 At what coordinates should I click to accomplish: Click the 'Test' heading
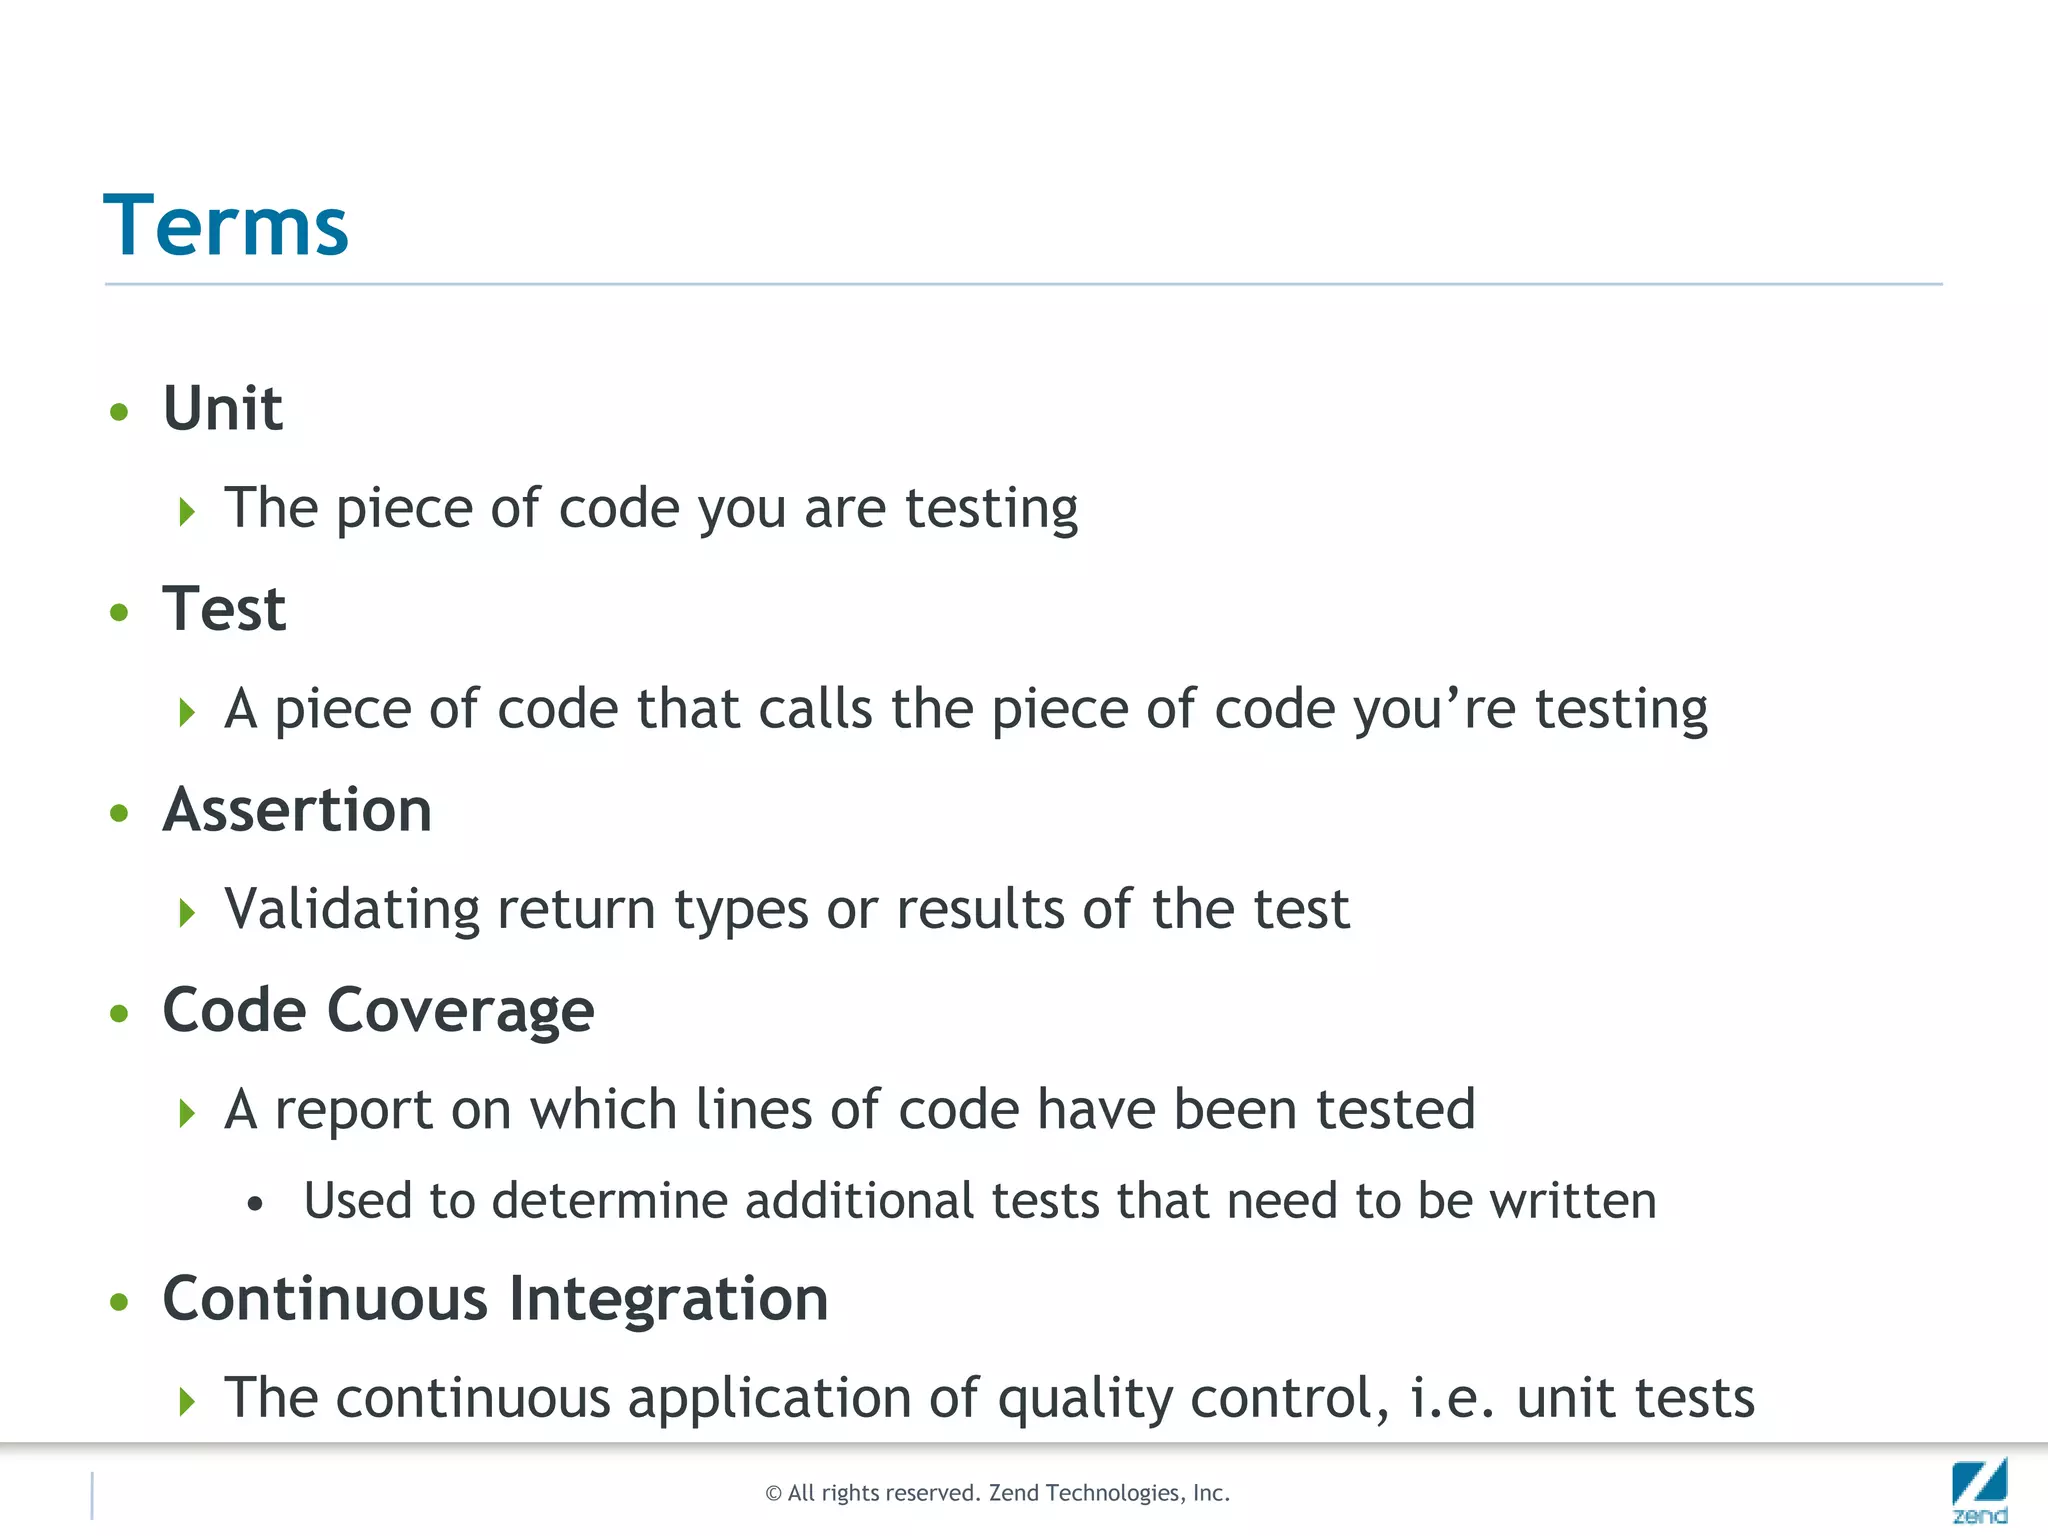pos(225,609)
